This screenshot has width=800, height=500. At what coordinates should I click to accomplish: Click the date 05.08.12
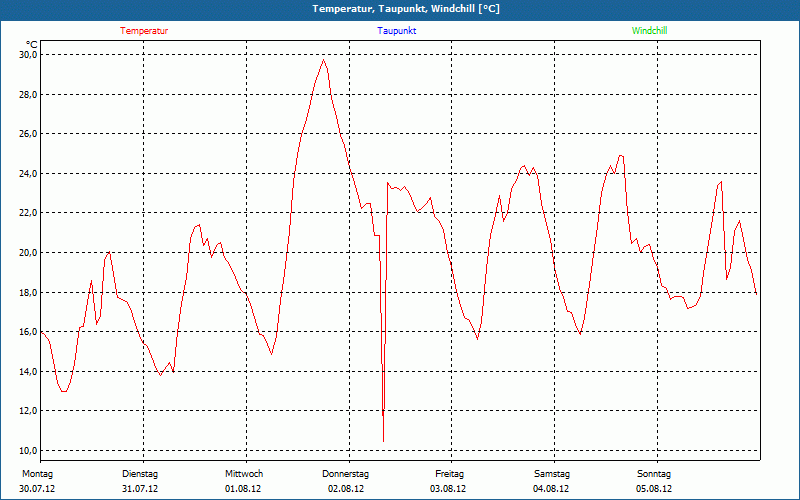(x=654, y=489)
